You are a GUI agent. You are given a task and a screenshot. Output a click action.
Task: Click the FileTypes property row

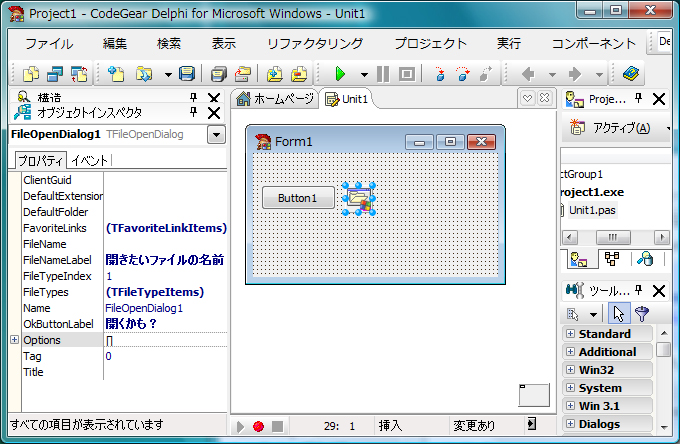[124, 292]
